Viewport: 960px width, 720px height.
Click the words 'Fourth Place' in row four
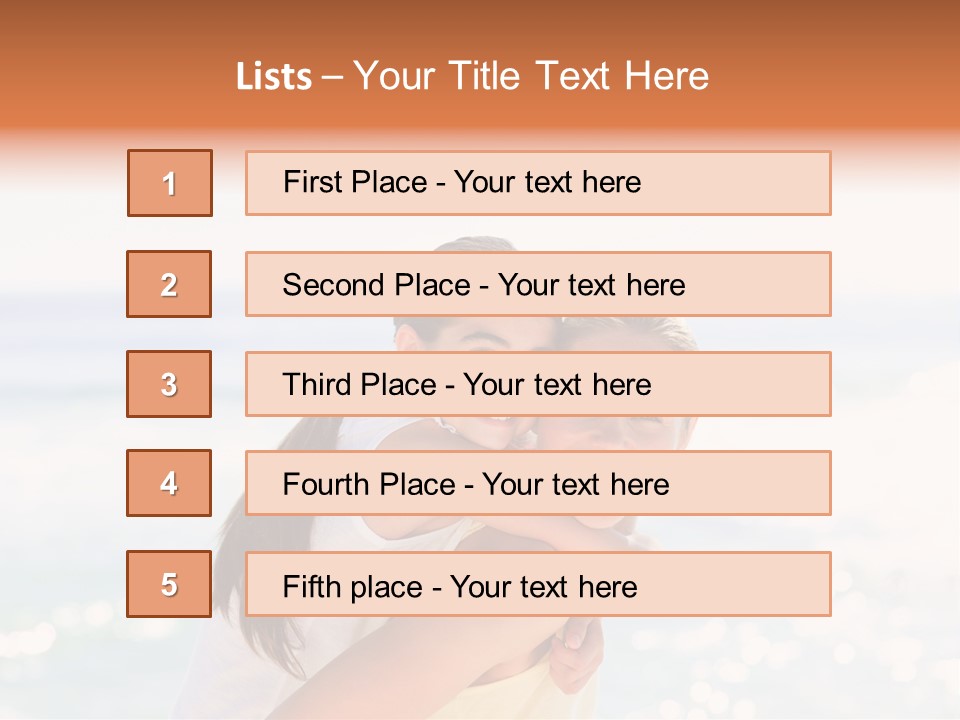tap(368, 485)
